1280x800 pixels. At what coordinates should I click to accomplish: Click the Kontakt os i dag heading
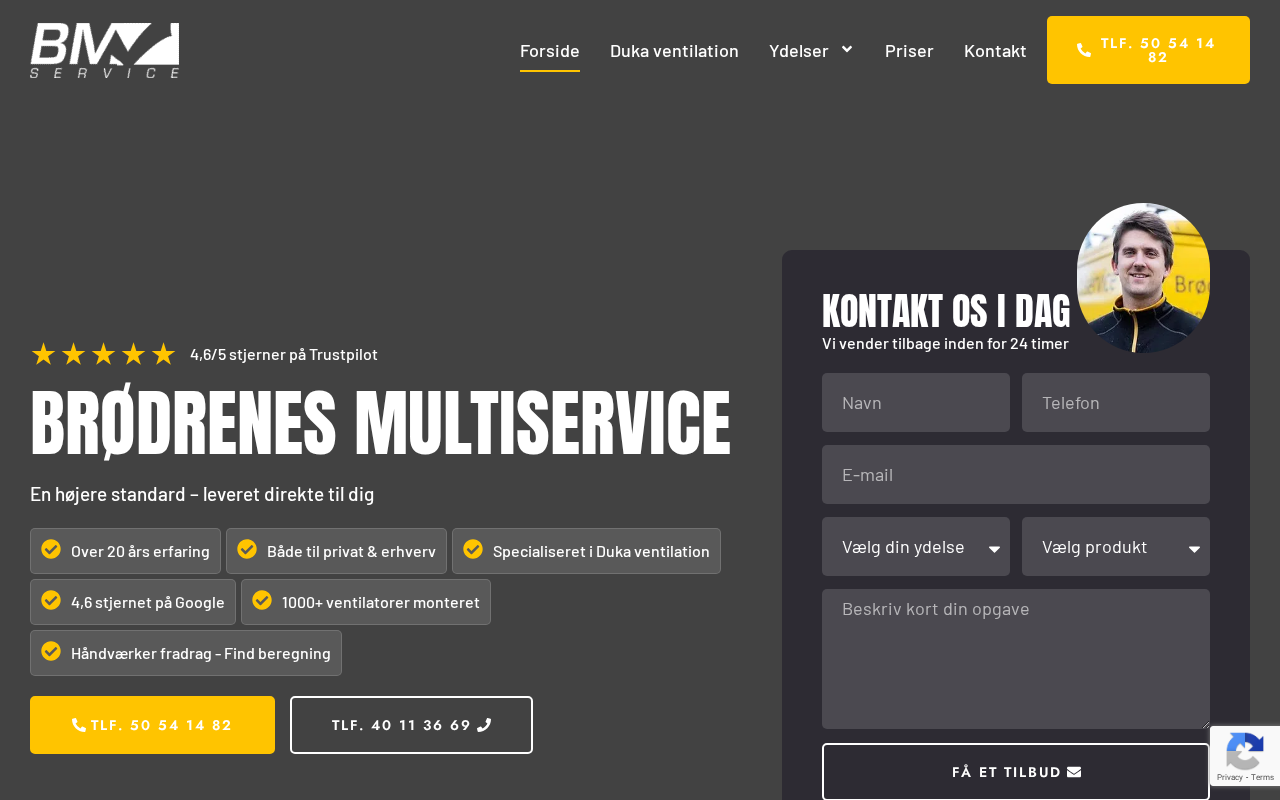pyautogui.click(x=946, y=311)
